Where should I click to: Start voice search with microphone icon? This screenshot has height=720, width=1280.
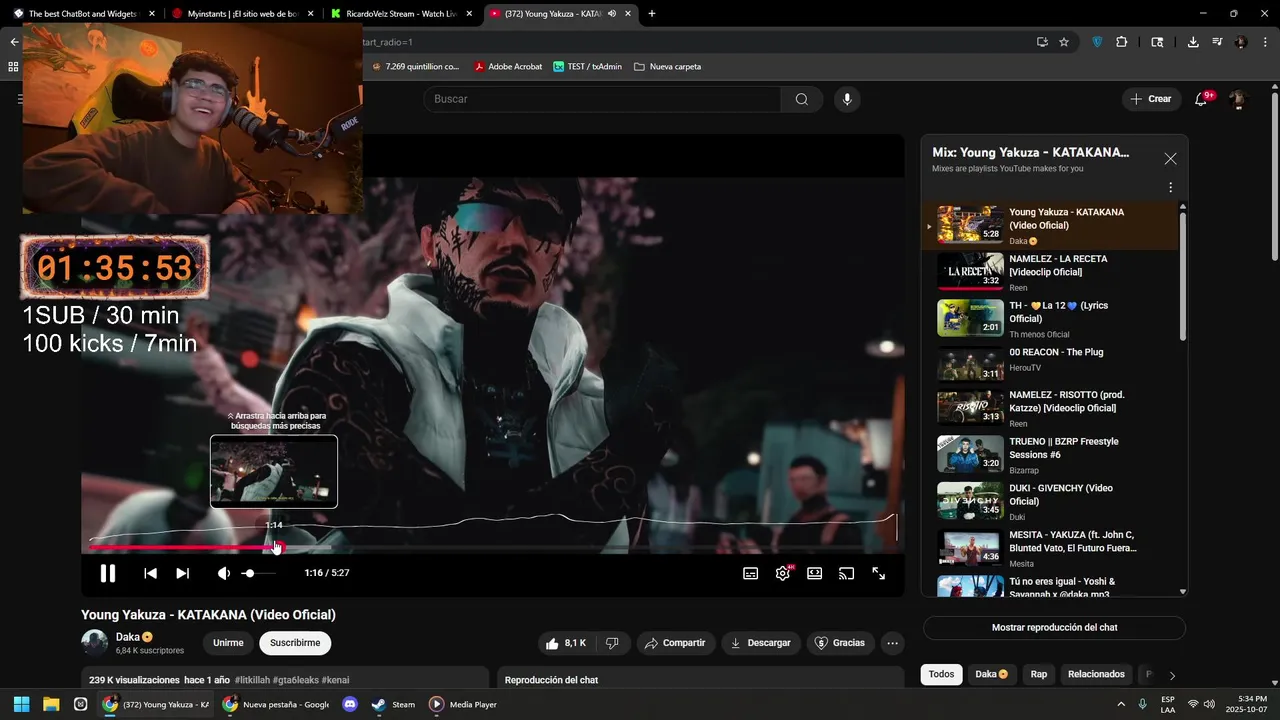847,99
